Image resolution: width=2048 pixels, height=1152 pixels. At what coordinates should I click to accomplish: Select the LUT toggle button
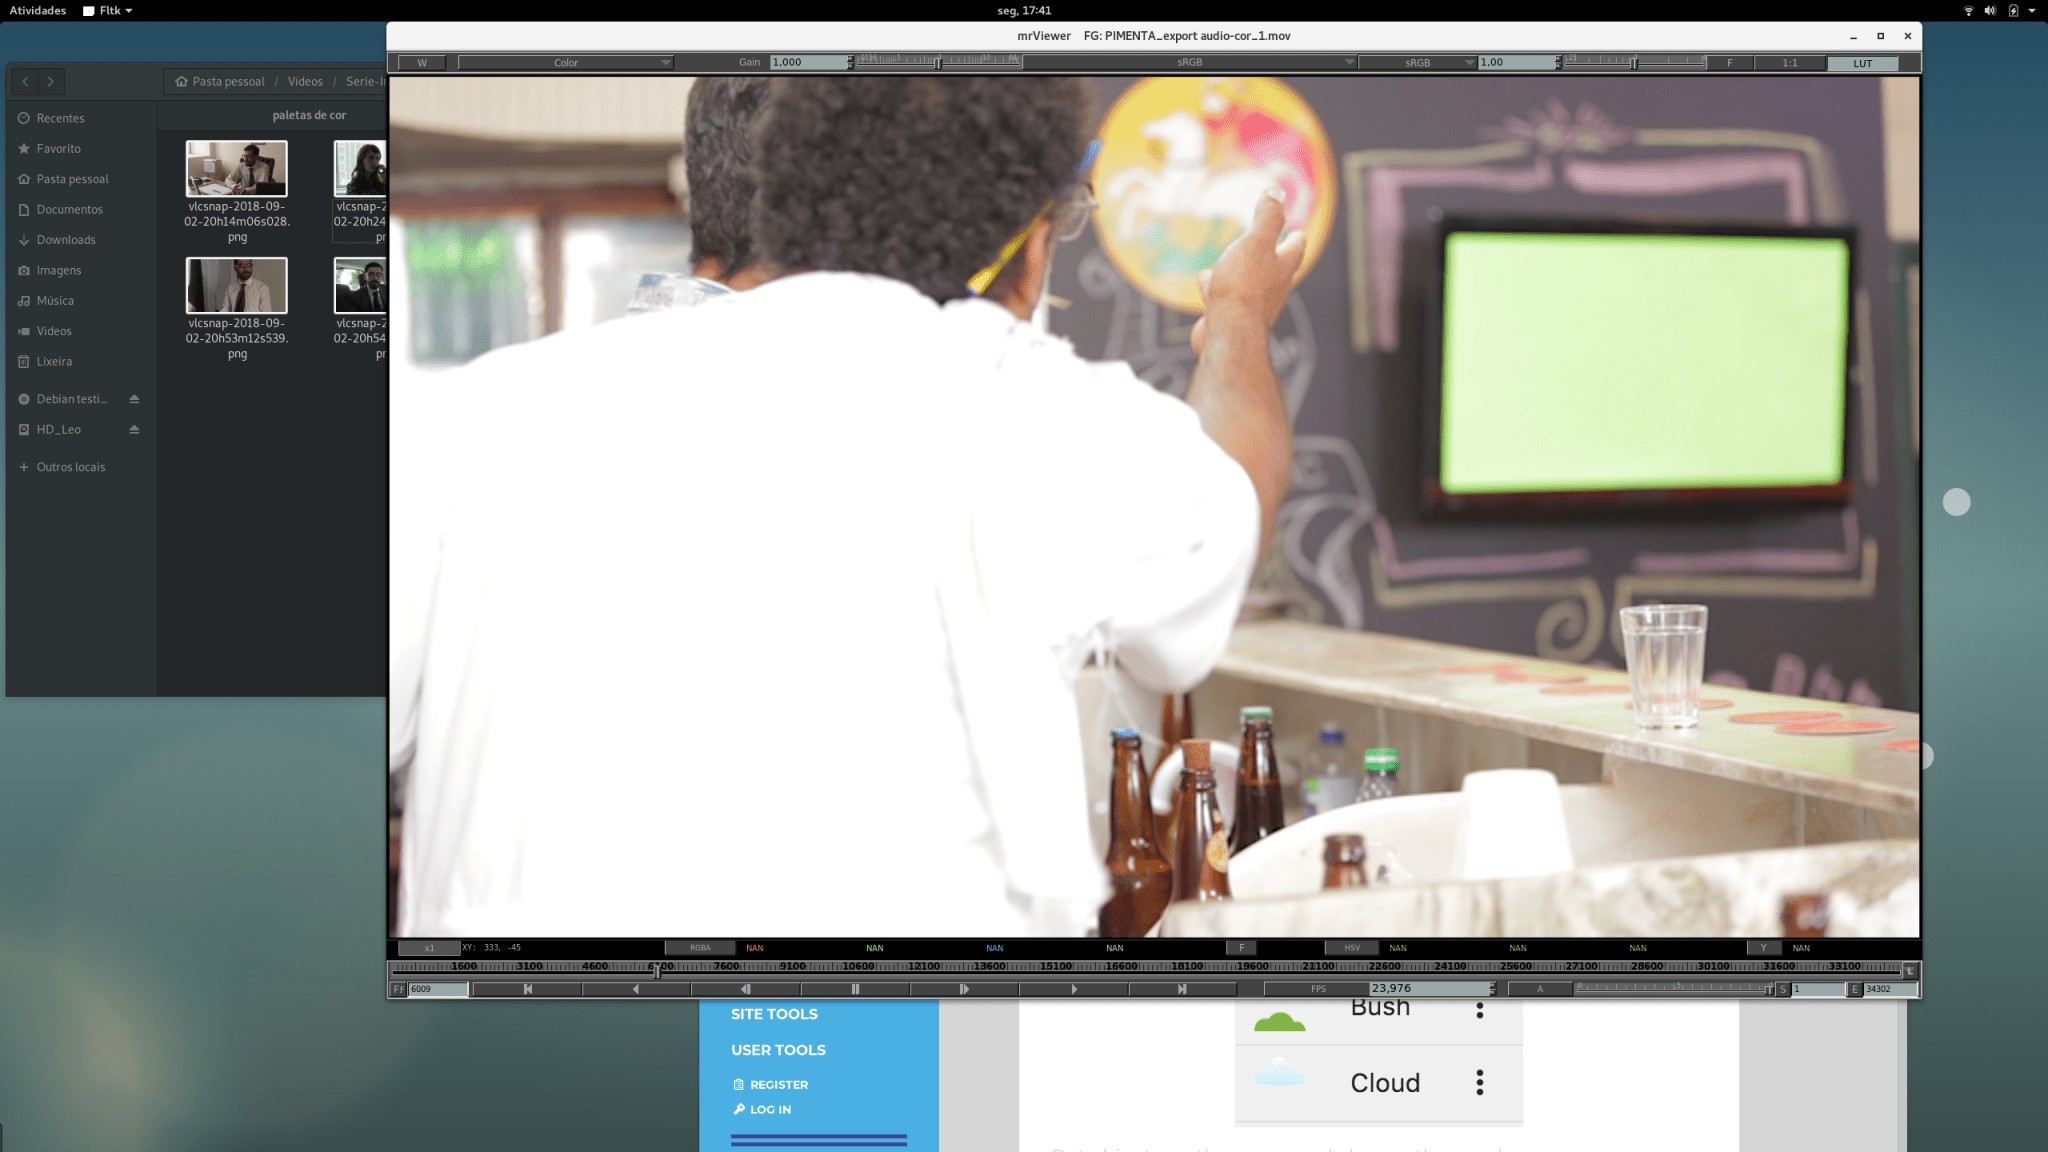[x=1864, y=62]
